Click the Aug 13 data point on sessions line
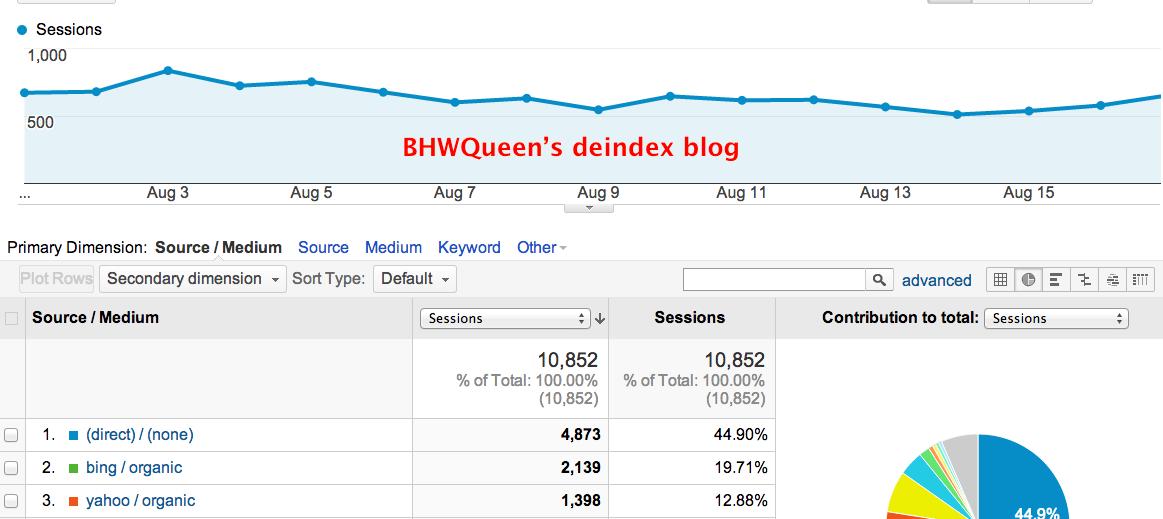Image resolution: width=1163 pixels, height=519 pixels. tap(885, 107)
